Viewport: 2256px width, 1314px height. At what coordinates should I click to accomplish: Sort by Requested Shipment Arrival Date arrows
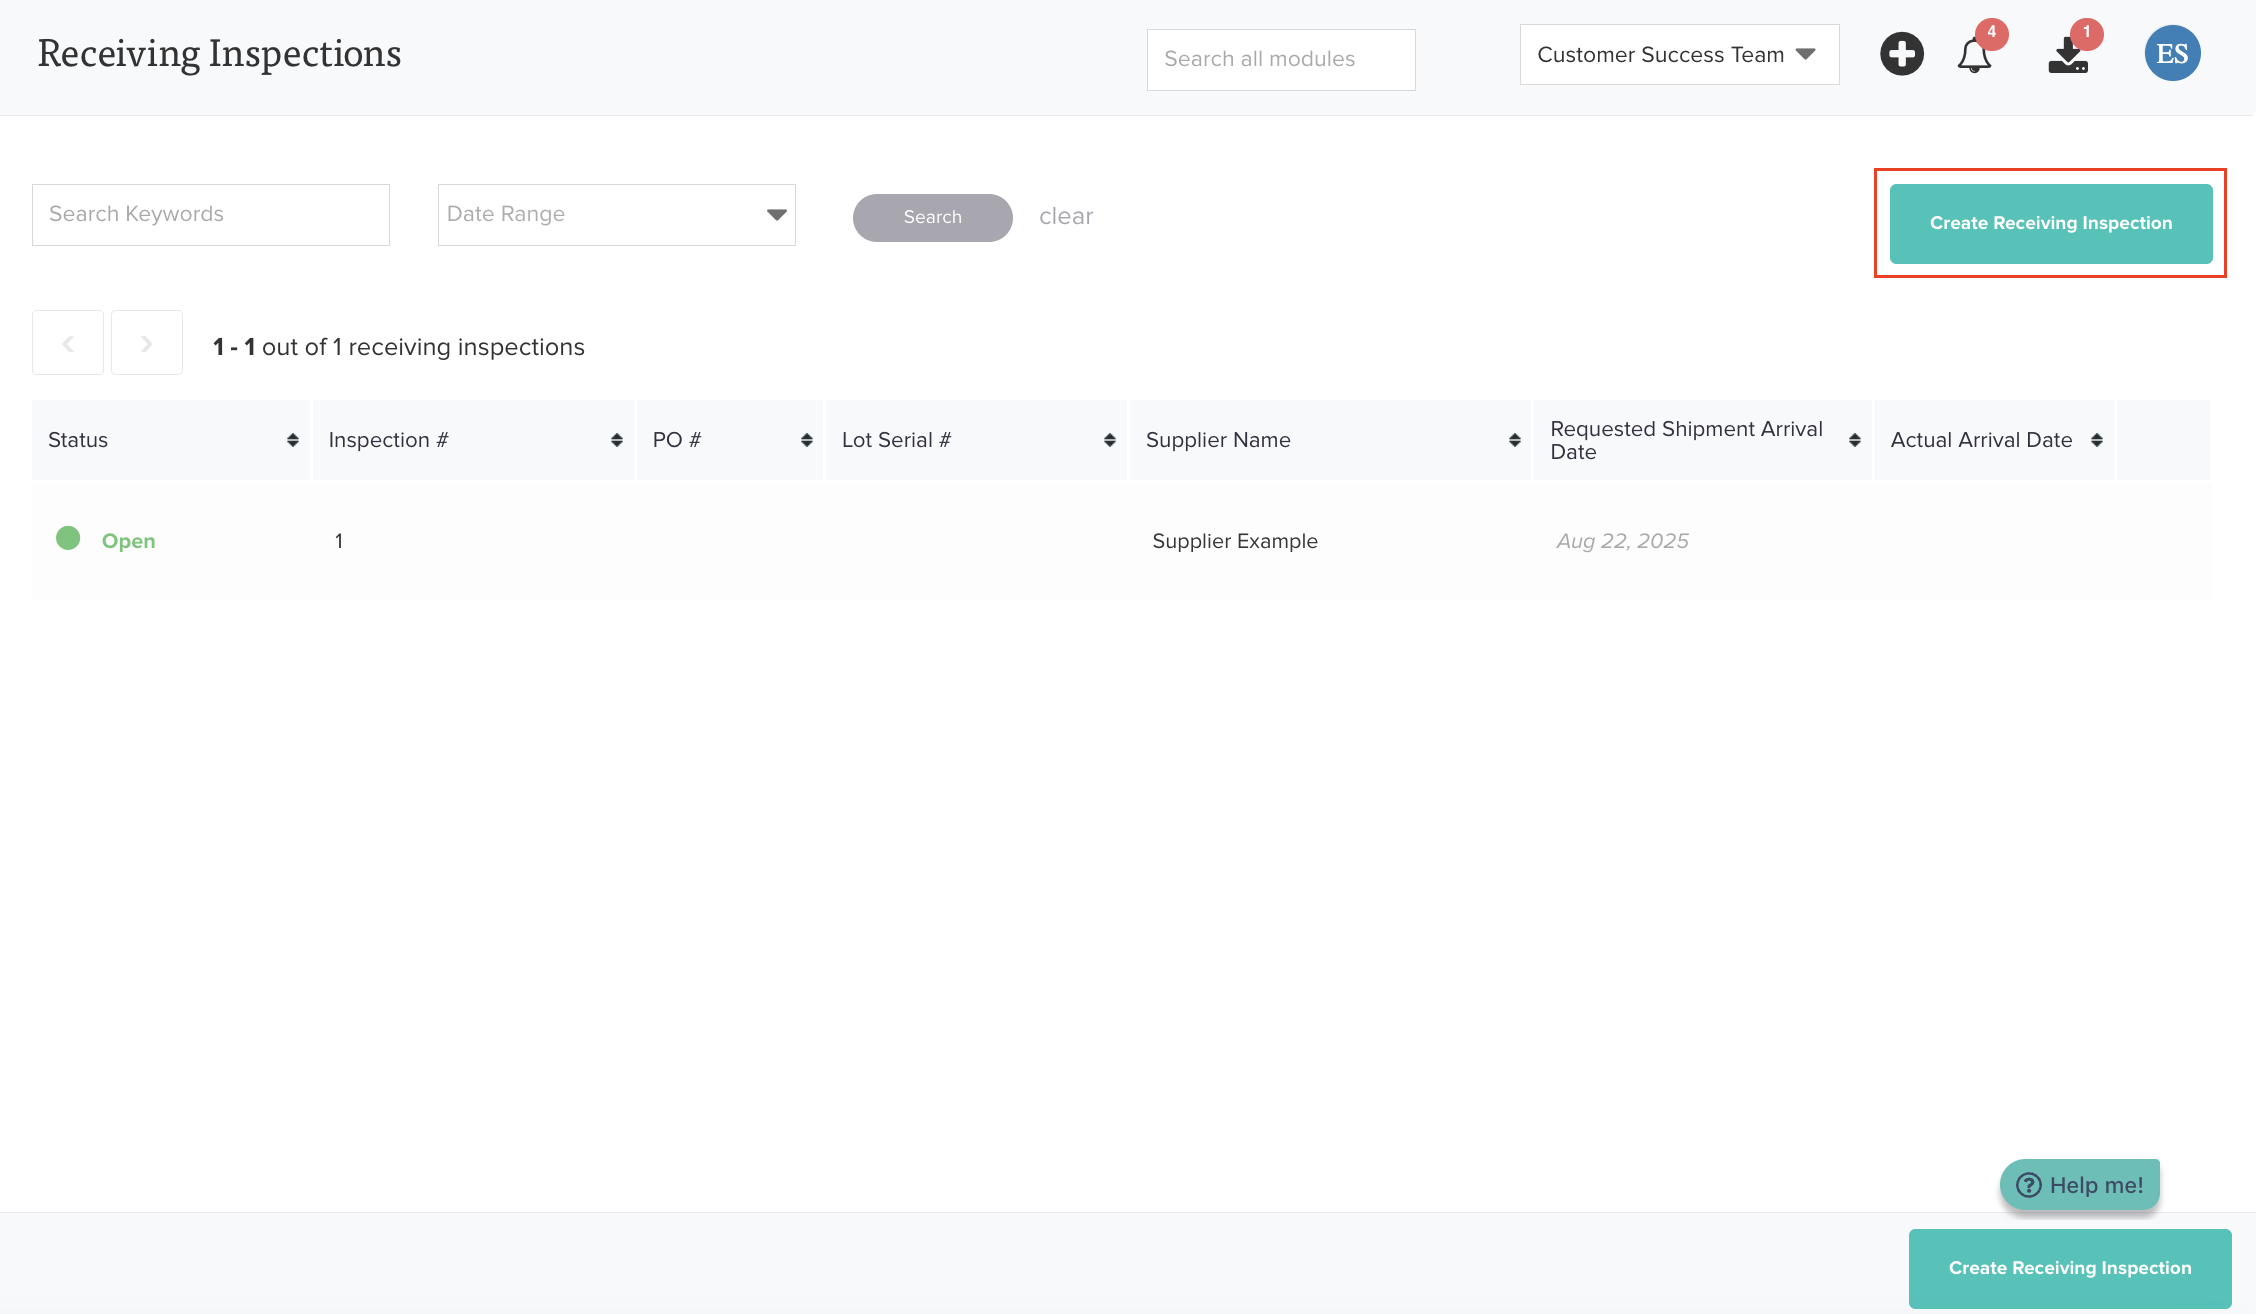pyautogui.click(x=1854, y=440)
